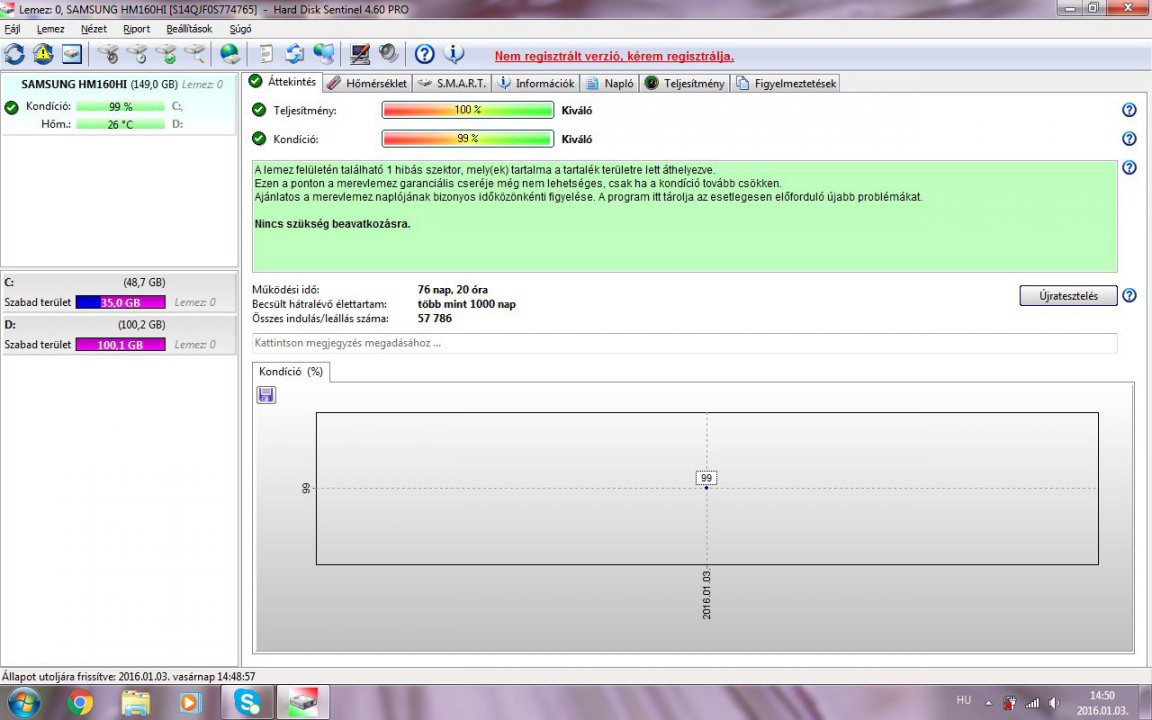
Task: Switch to the Napló tab
Action: pyautogui.click(x=609, y=83)
